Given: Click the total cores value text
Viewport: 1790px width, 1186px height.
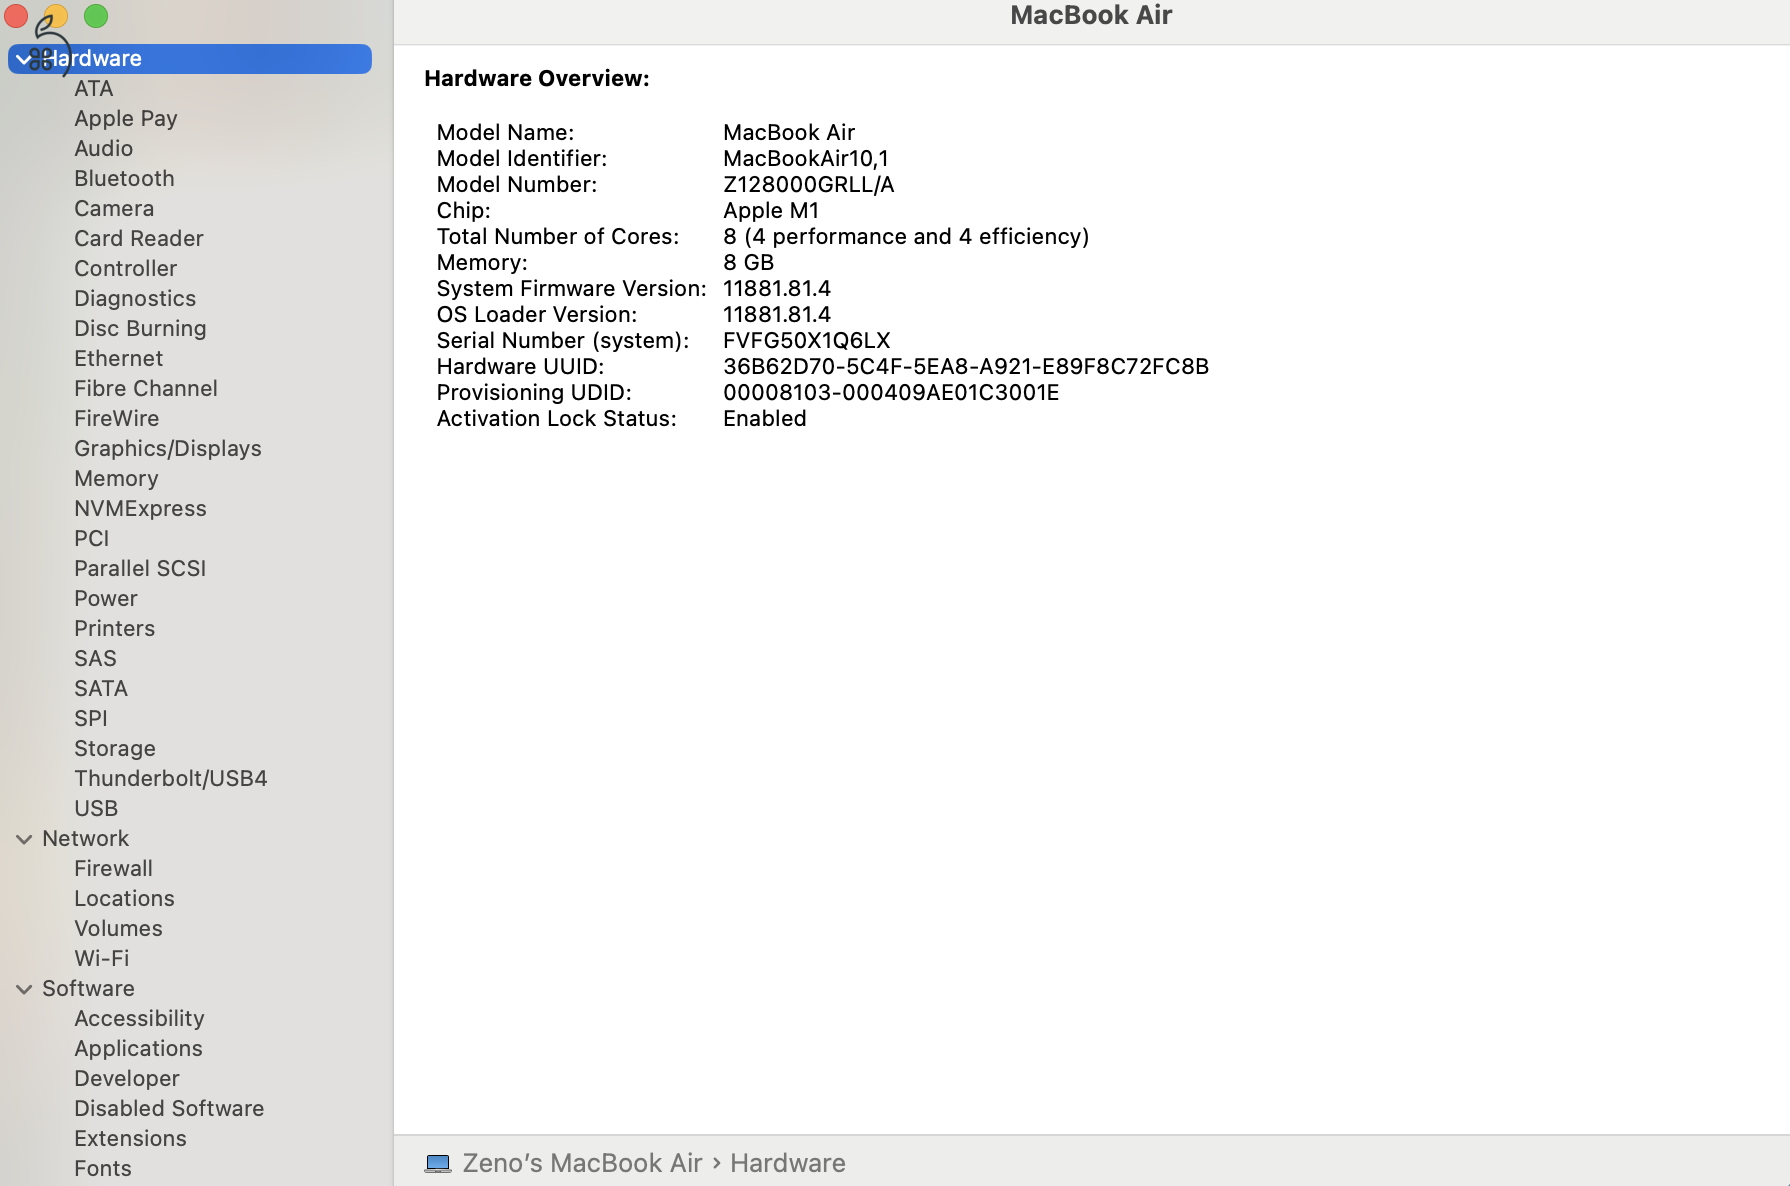Looking at the screenshot, I should point(906,237).
